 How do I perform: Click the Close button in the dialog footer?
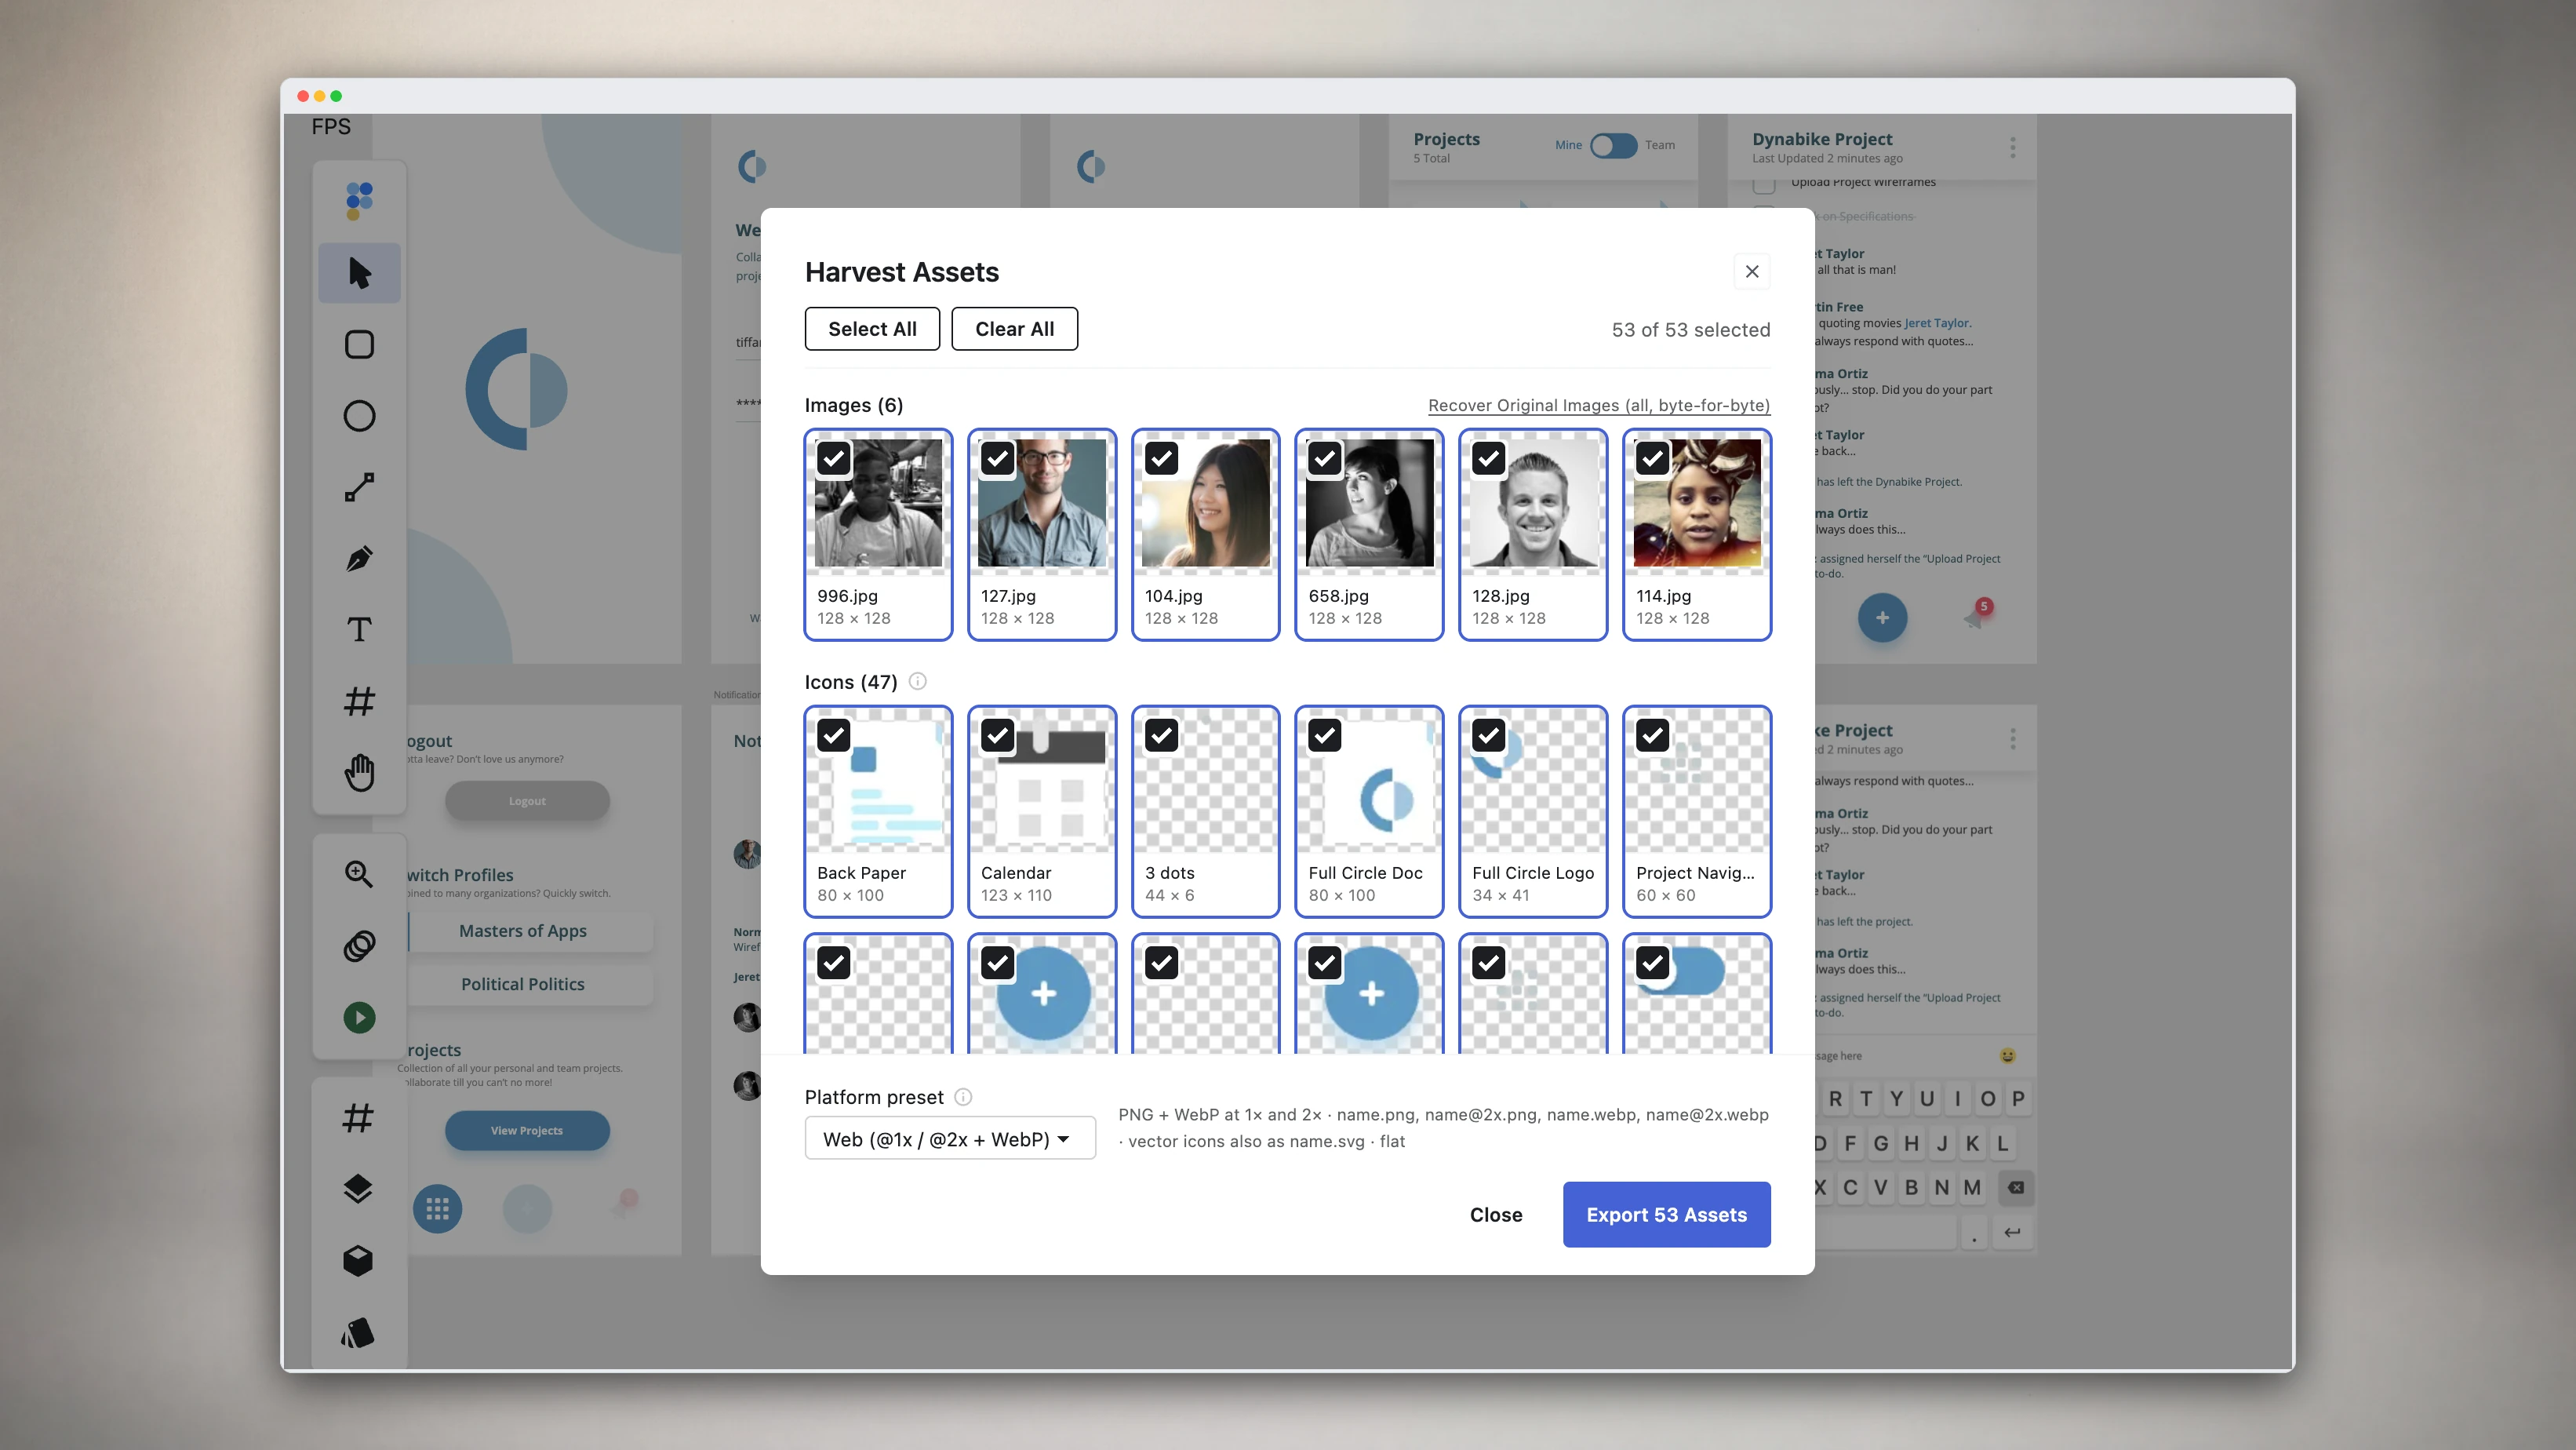click(1496, 1215)
